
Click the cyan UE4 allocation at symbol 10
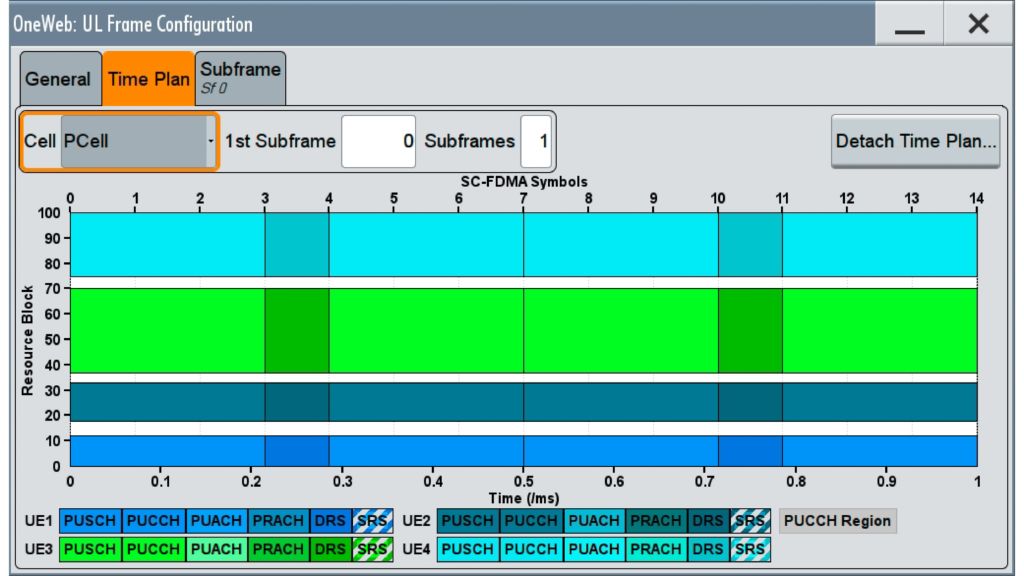click(x=750, y=244)
